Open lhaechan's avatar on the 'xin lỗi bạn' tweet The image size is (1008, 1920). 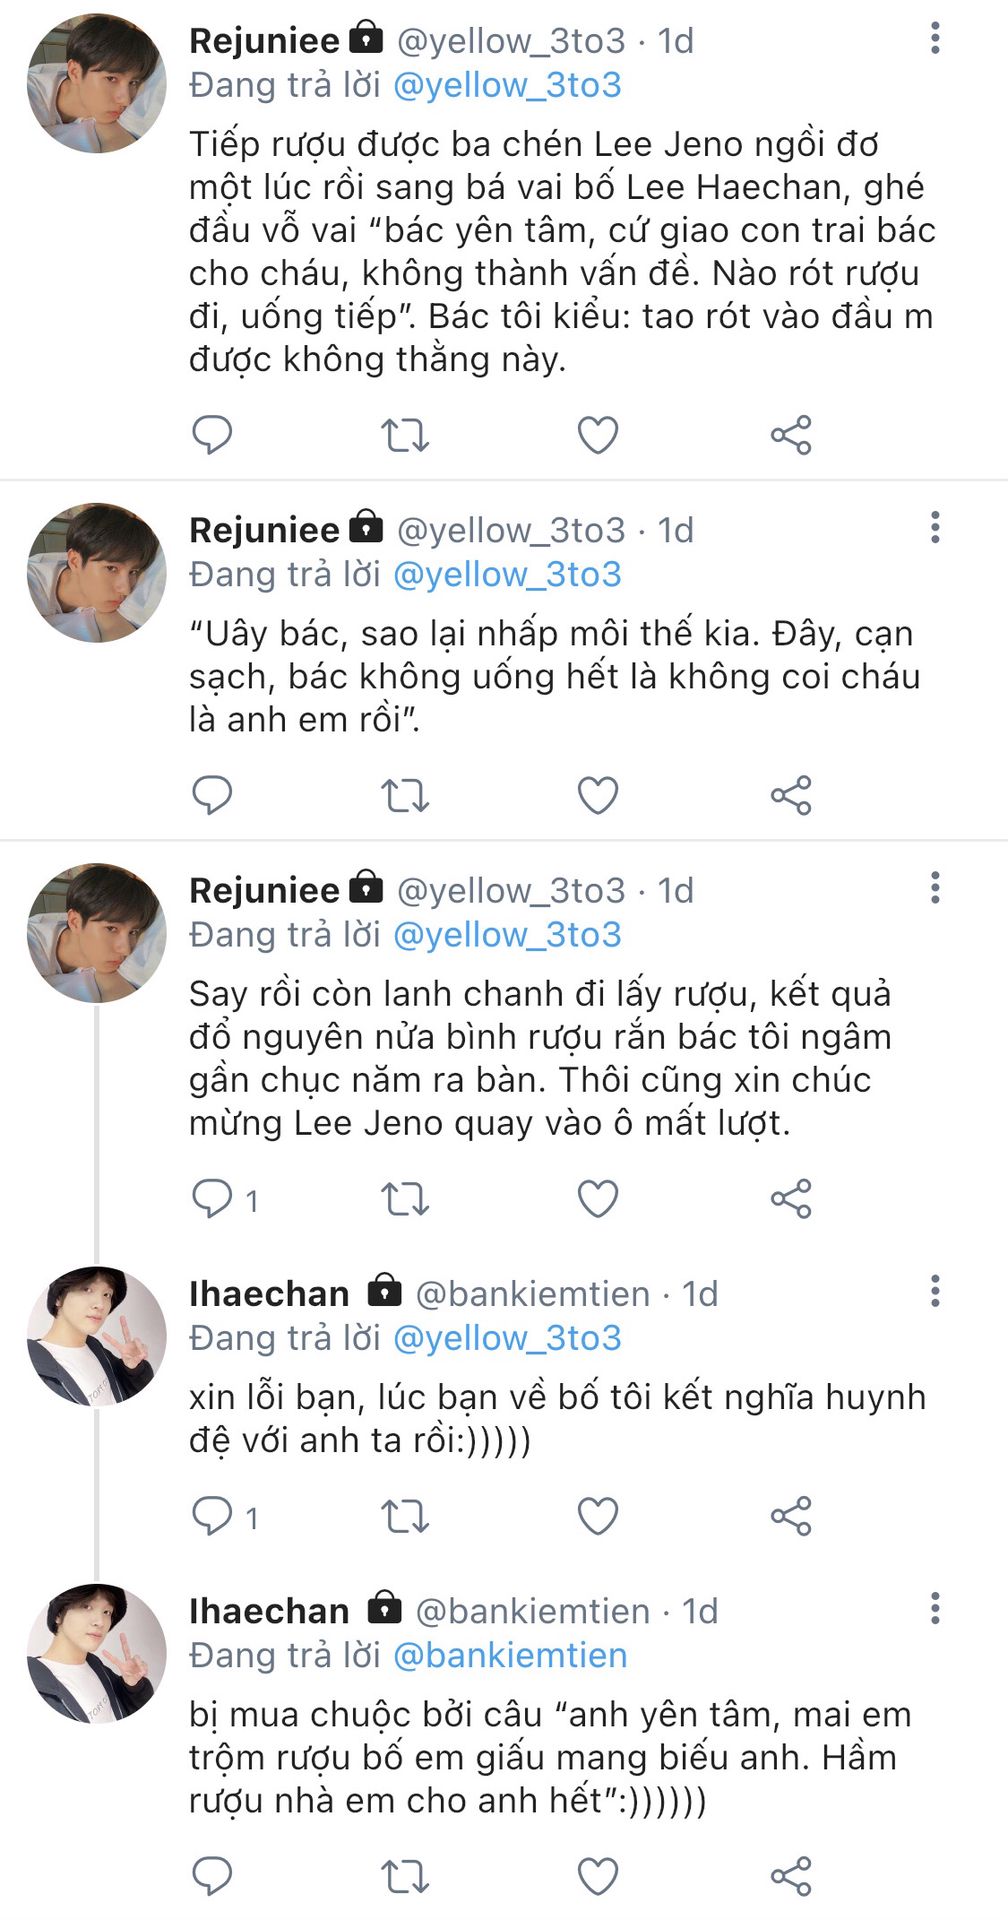pyautogui.click(x=96, y=1336)
